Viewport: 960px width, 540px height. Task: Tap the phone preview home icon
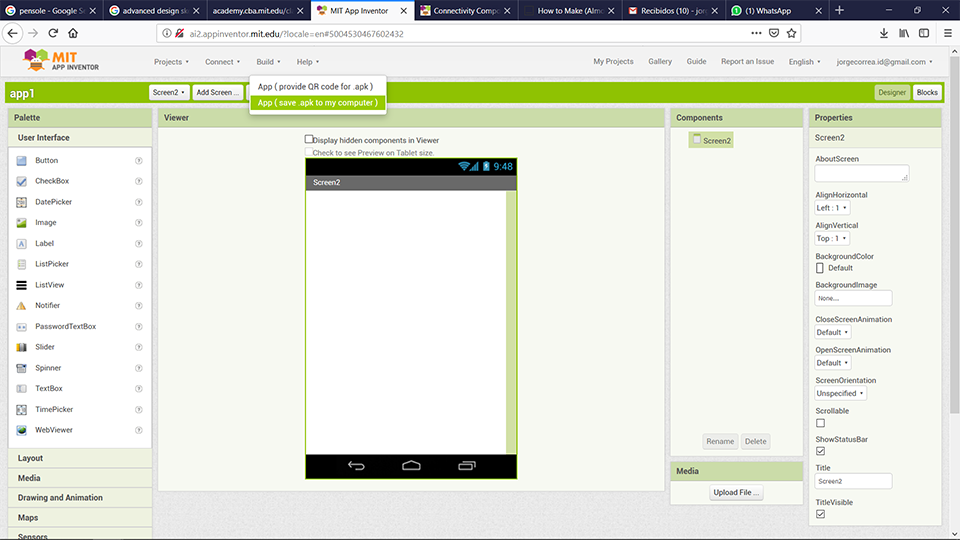[x=411, y=466]
